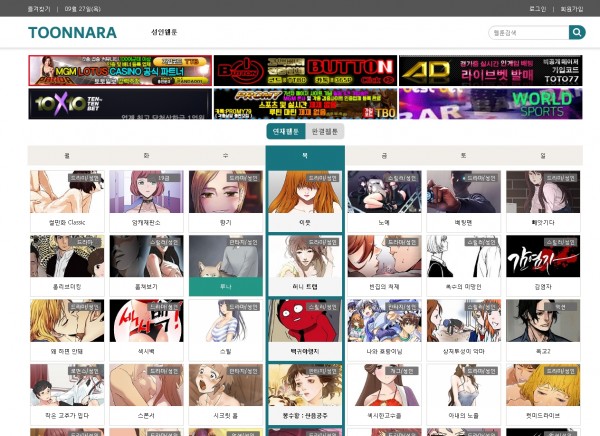
Task: Select the 금 day tab
Action: pos(384,155)
